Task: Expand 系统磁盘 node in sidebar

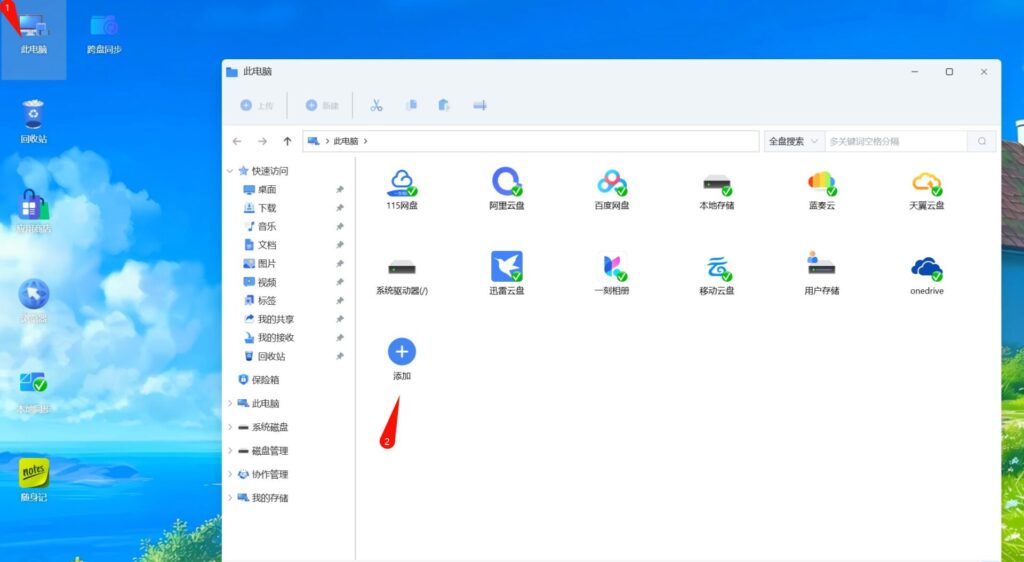Action: [230, 427]
